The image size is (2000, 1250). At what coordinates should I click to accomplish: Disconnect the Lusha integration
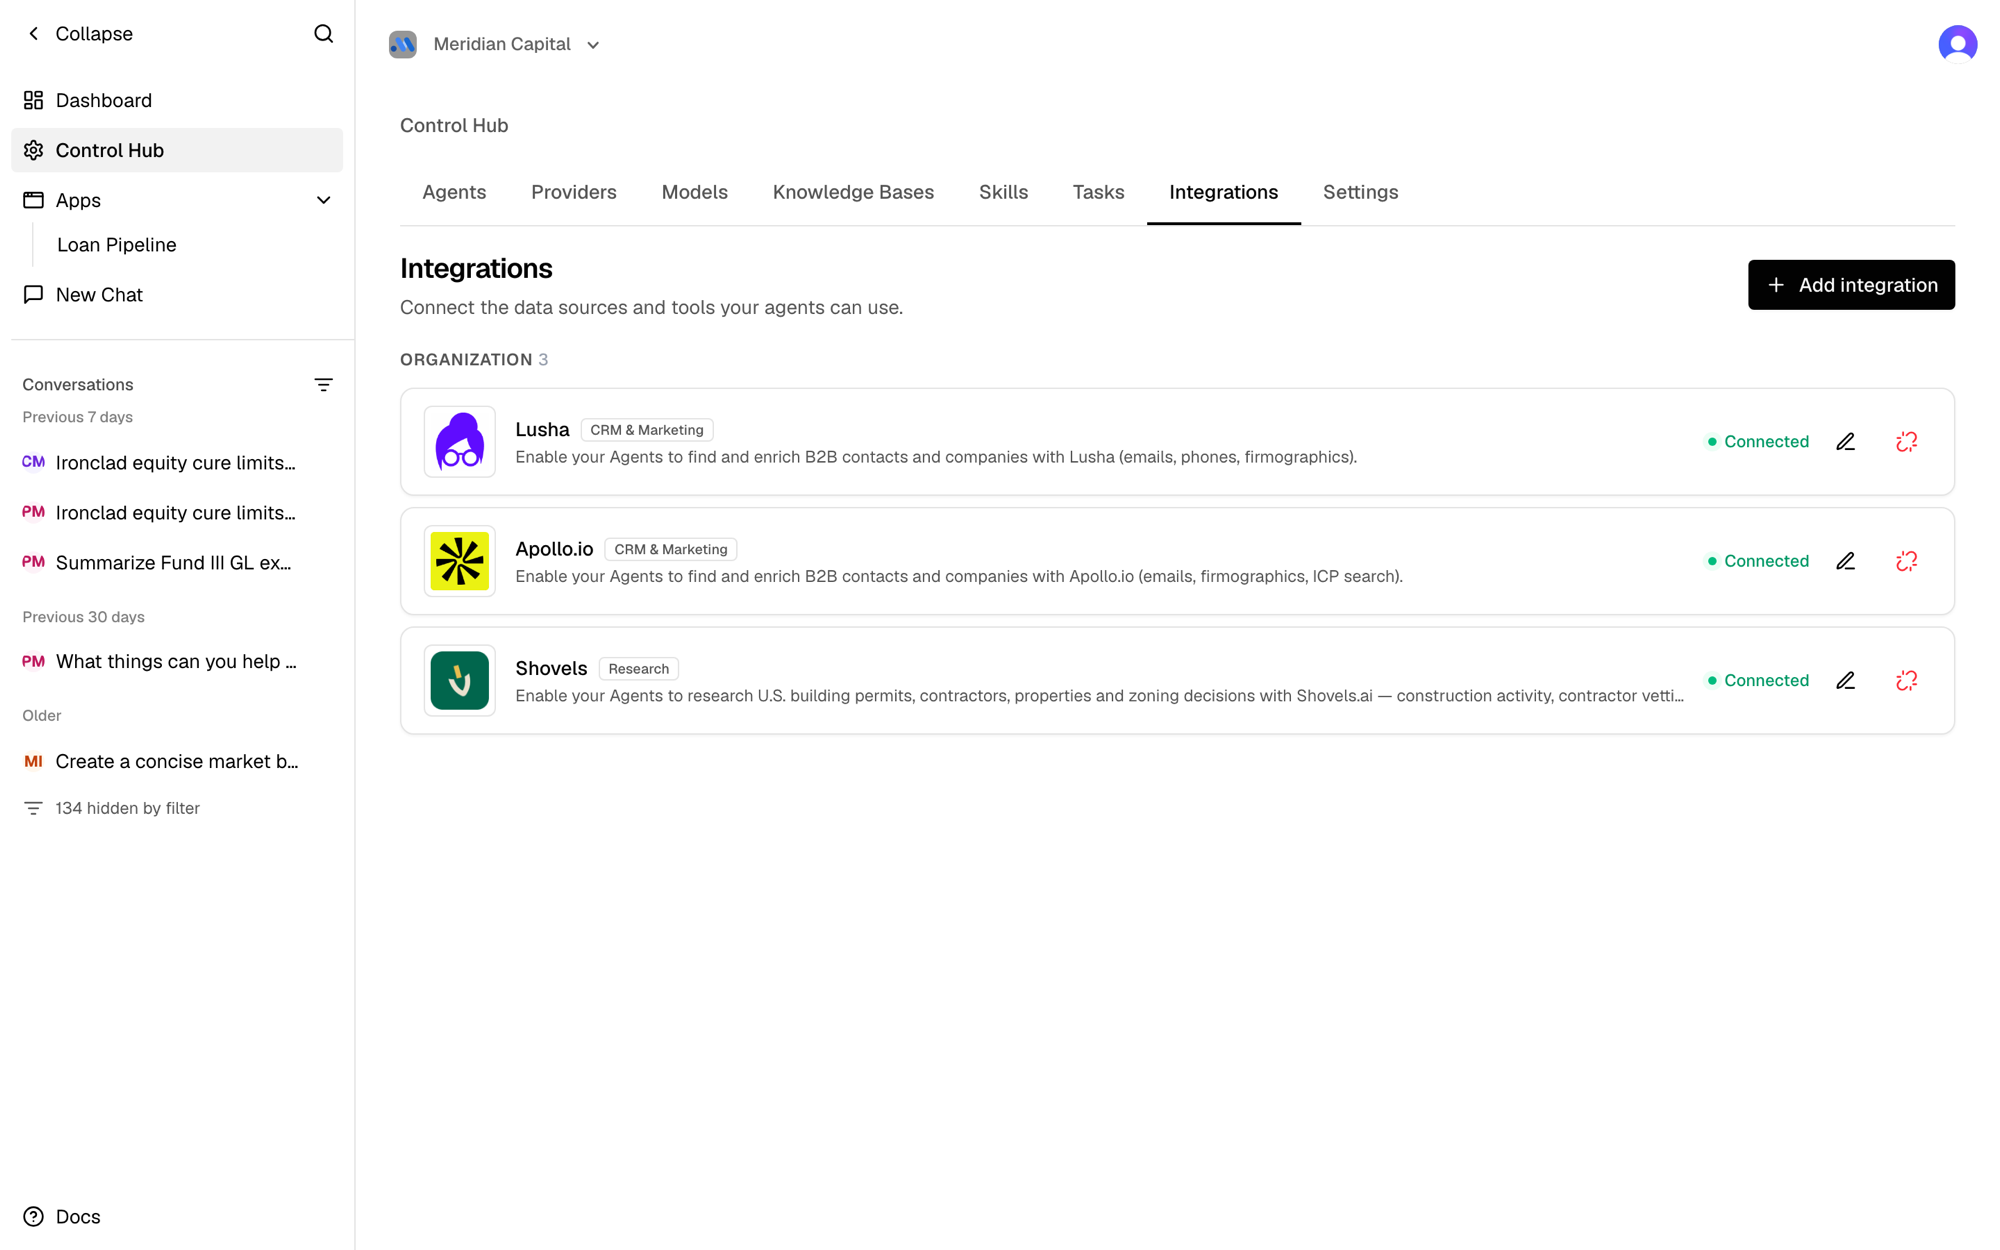(1906, 442)
